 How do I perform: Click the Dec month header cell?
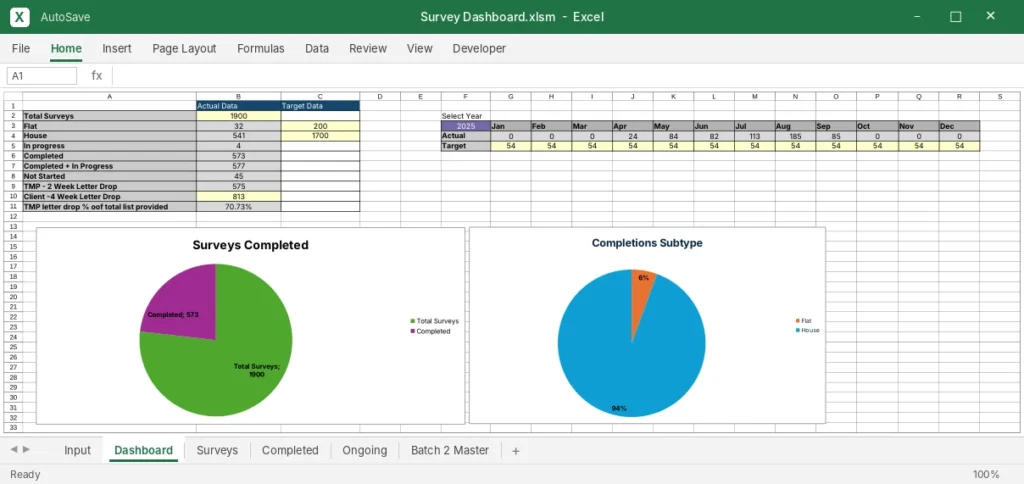click(x=959, y=125)
